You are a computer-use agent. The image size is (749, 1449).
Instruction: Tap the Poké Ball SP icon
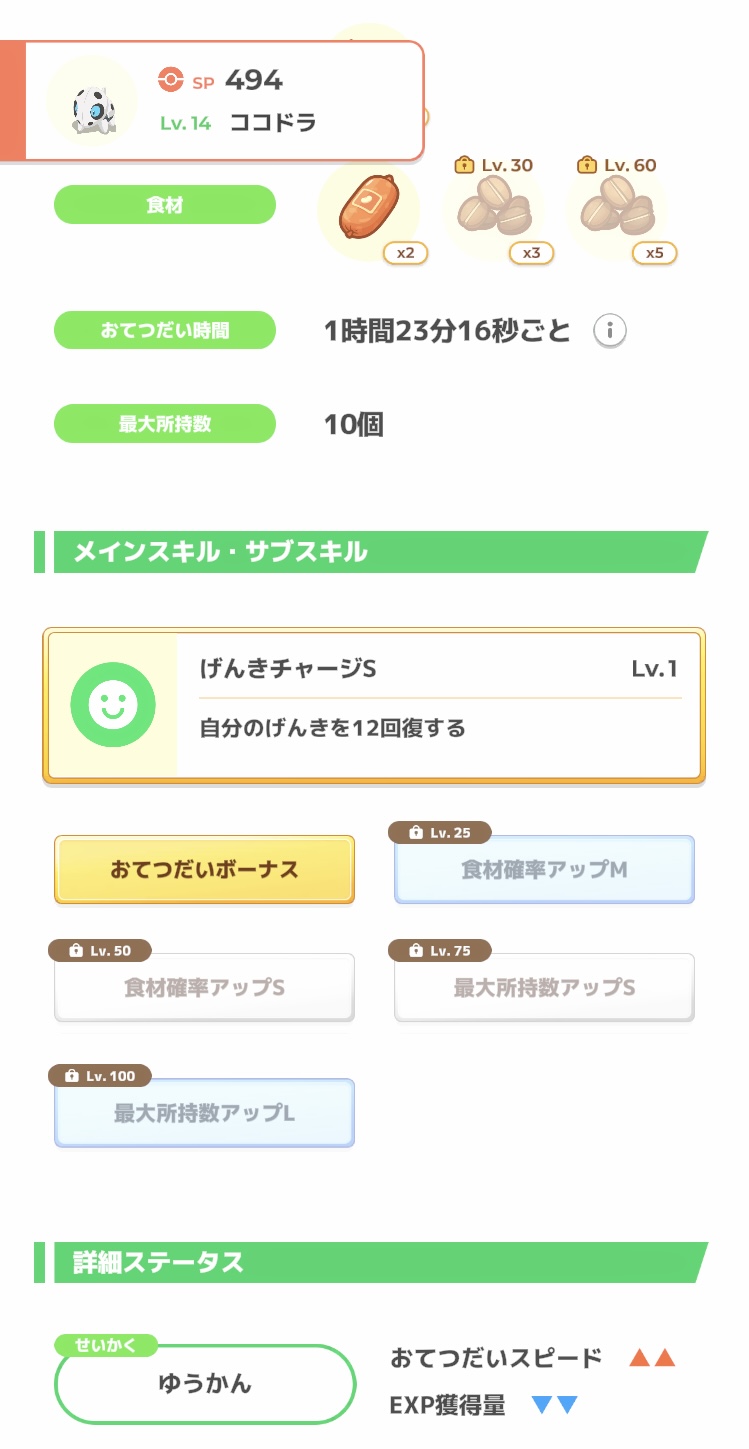[171, 79]
